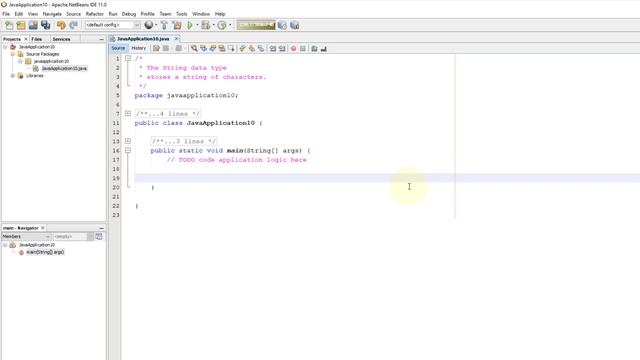Toggle Rectangular Selection editor icon
This screenshot has width=640, height=360.
[231, 49]
